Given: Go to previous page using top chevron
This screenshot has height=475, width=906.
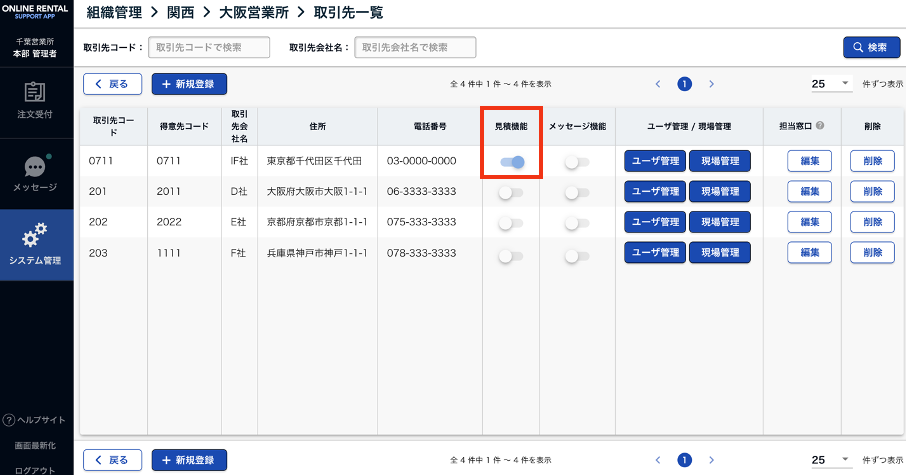Looking at the screenshot, I should [658, 84].
